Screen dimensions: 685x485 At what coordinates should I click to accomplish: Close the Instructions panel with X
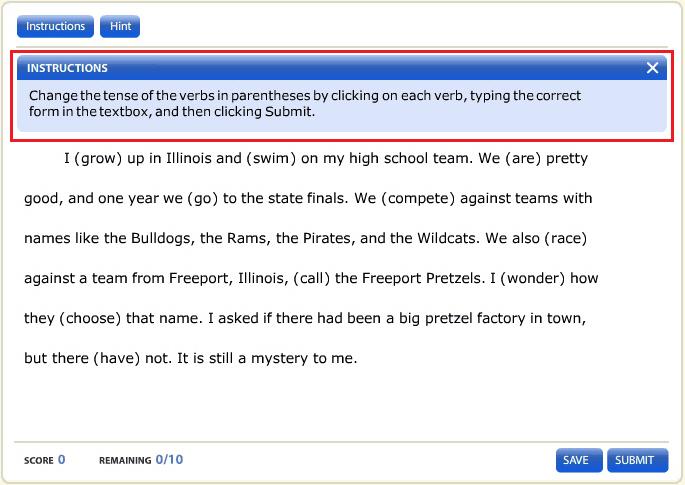pyautogui.click(x=652, y=68)
